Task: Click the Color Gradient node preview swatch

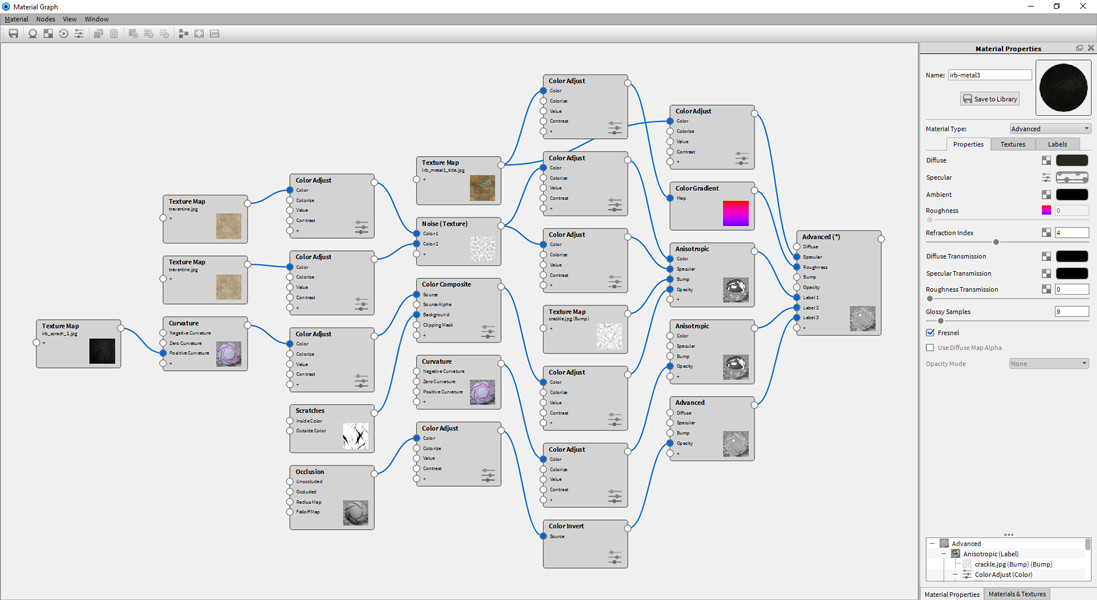Action: coord(735,213)
